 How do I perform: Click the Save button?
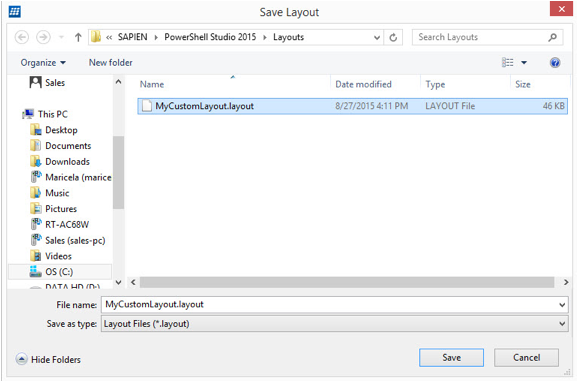tap(451, 358)
